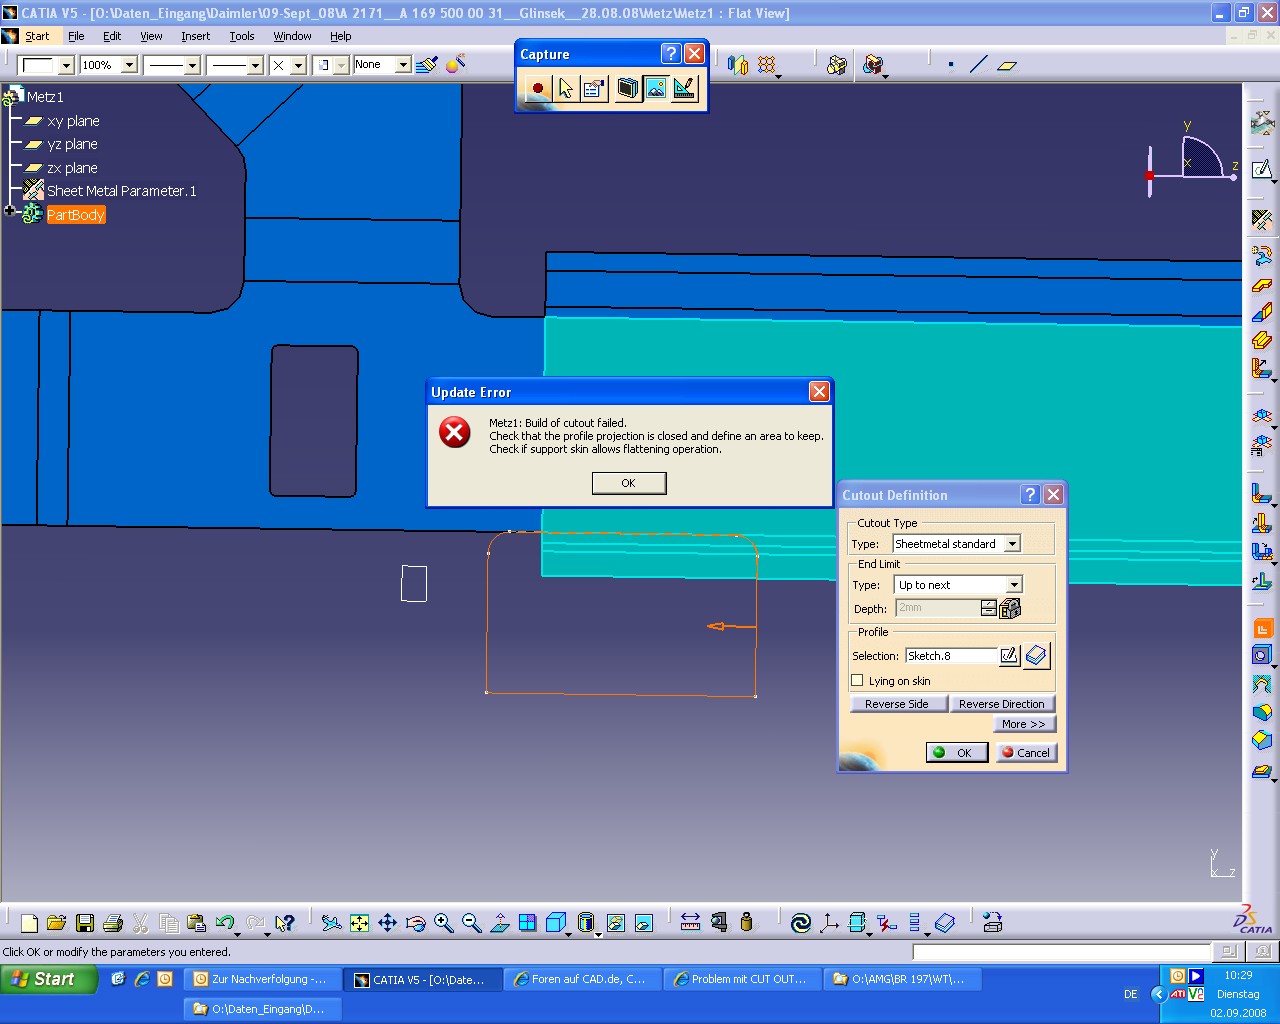Click the Capture record button

[537, 89]
